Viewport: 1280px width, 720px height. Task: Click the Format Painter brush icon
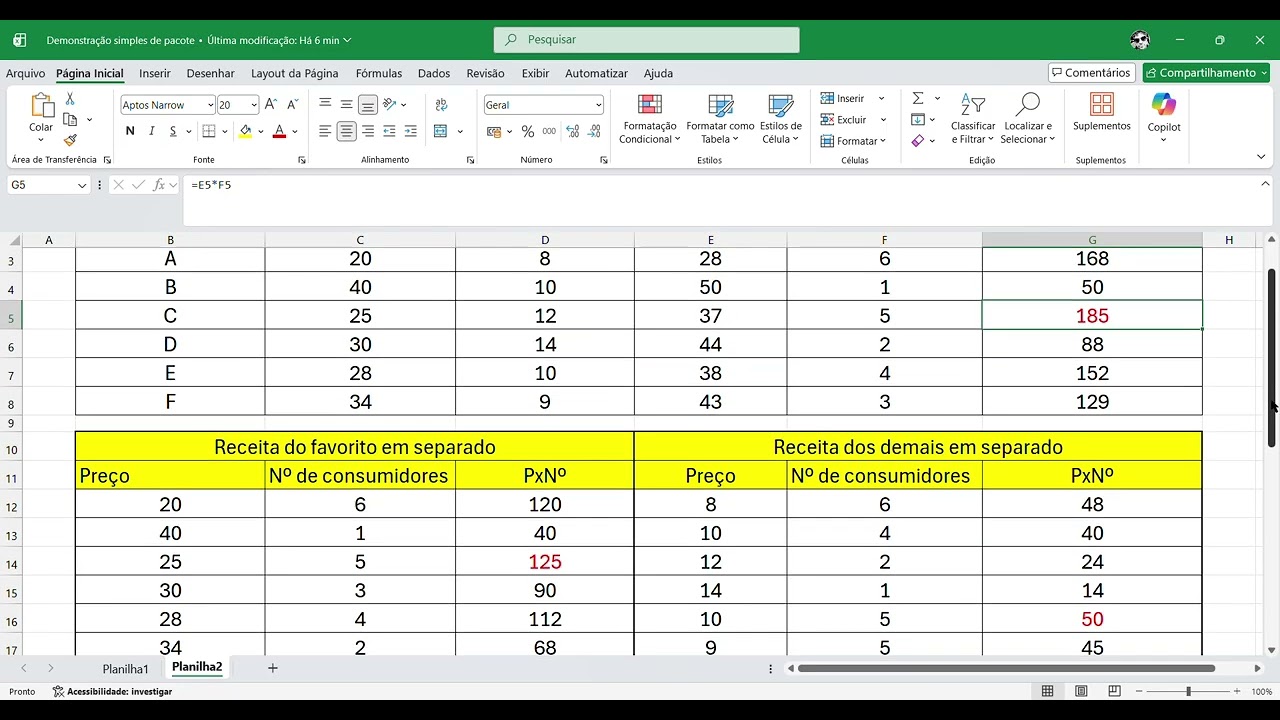click(70, 141)
